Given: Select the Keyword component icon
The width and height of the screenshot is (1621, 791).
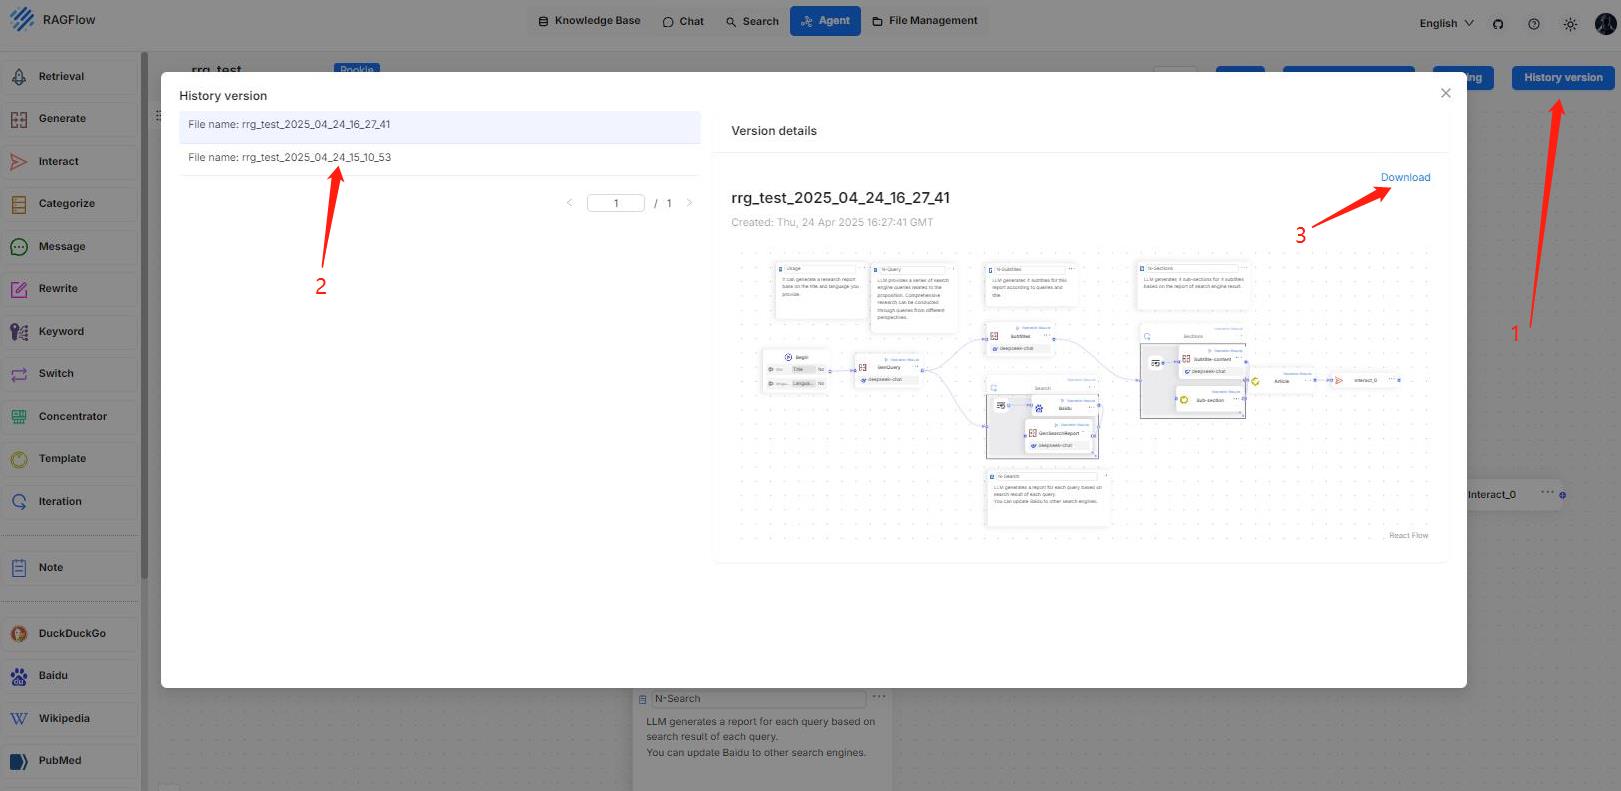Looking at the screenshot, I should coord(19,332).
